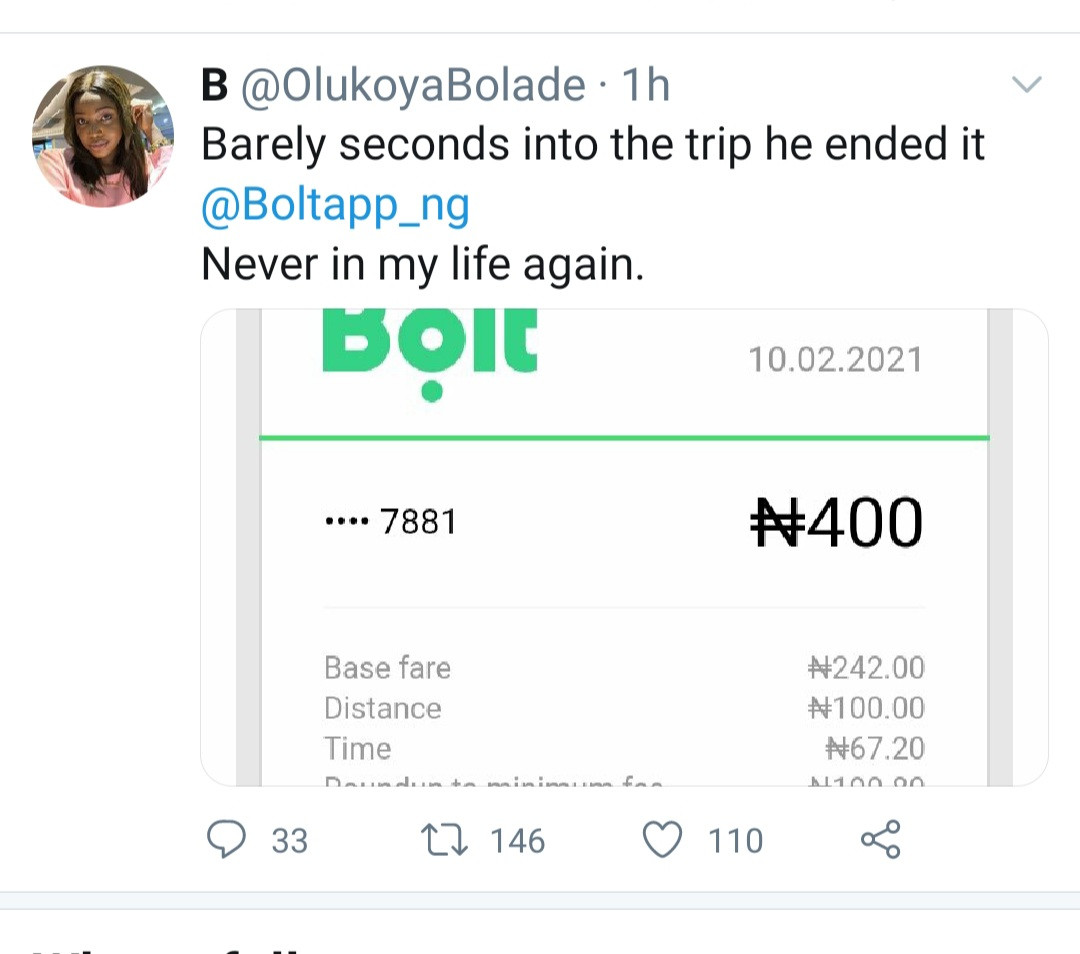Select the card ending in 7881
The image size is (1080, 954).
pyautogui.click(x=391, y=522)
